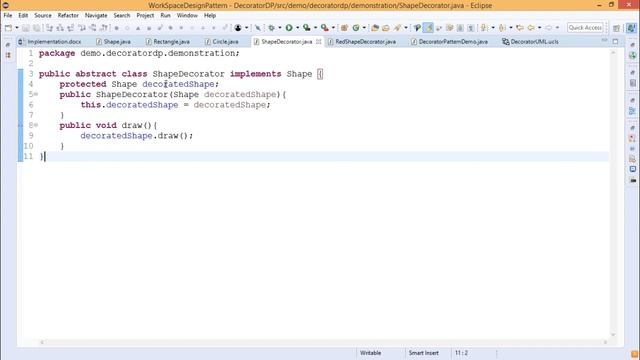
Task: Click the Skip All Breakpoints icon
Action: click(258, 28)
